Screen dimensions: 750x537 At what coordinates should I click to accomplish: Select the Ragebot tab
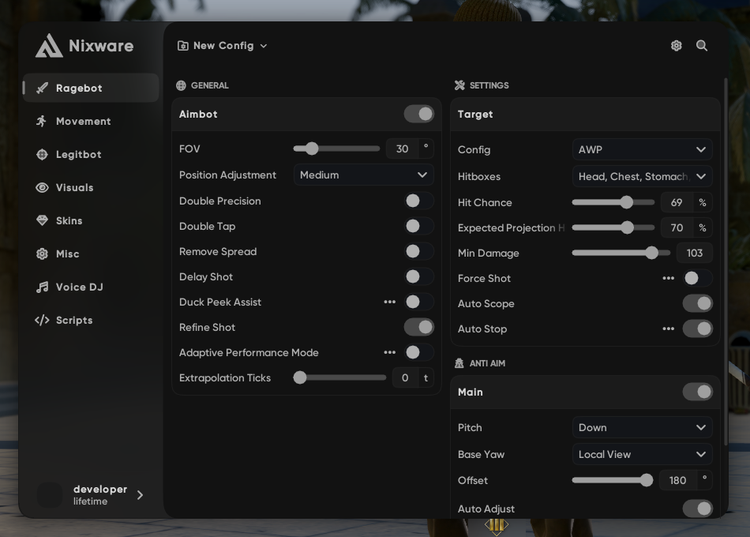click(91, 88)
